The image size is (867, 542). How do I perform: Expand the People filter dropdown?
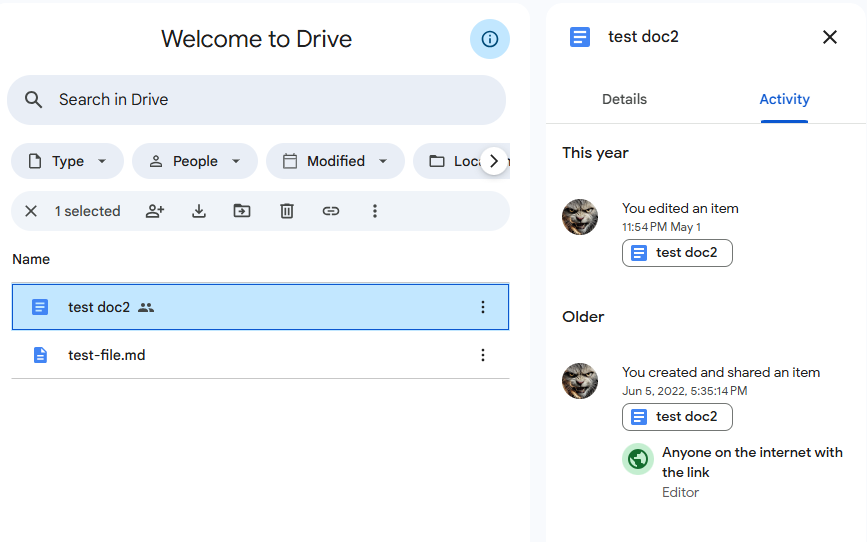[195, 161]
